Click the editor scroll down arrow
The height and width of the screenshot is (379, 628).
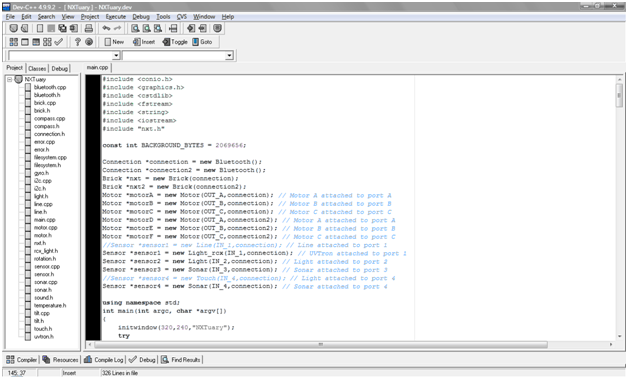tap(619, 337)
